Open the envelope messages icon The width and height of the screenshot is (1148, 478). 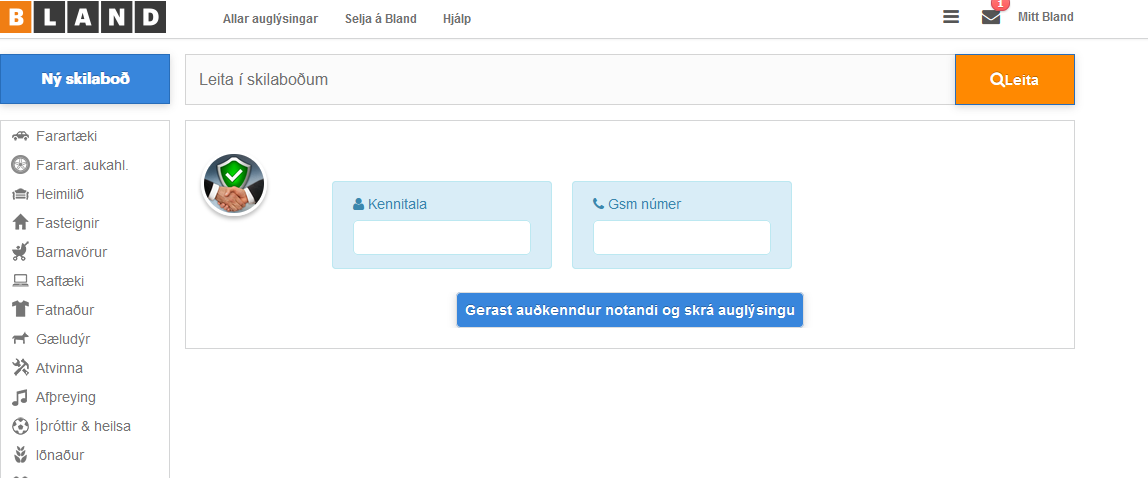(x=990, y=17)
